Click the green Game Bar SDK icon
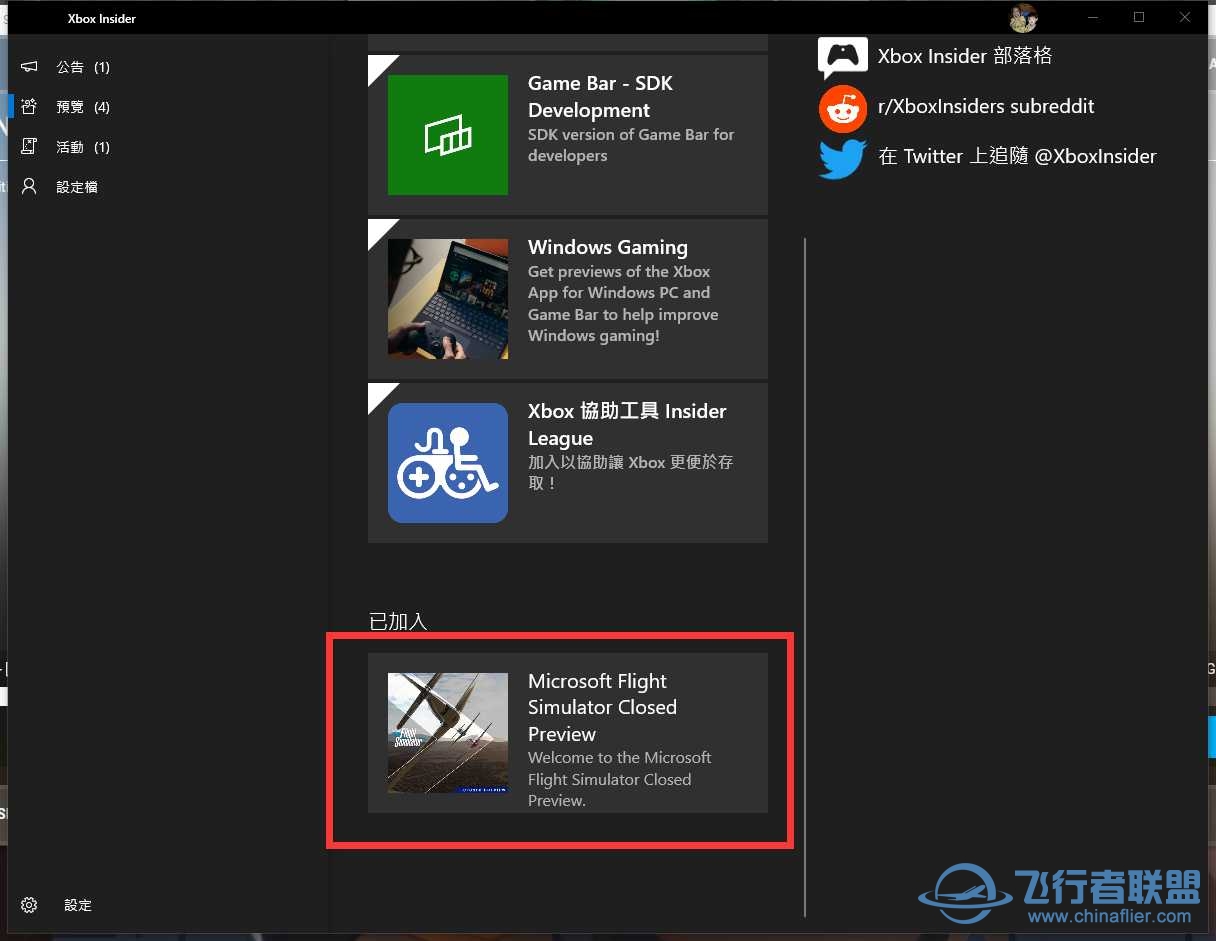The image size is (1216, 941). click(x=448, y=135)
